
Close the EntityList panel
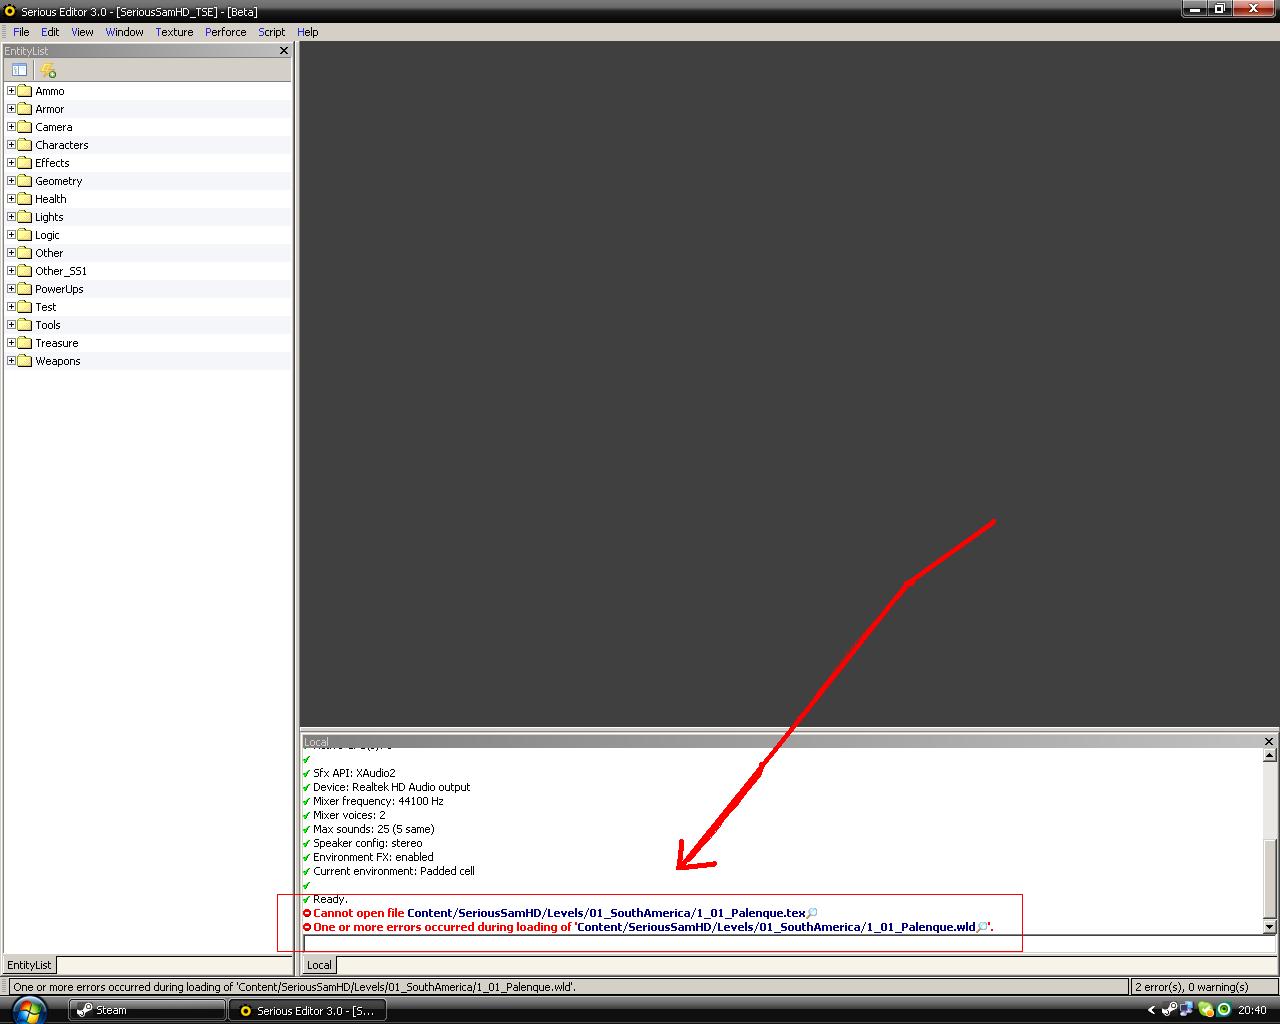[x=284, y=51]
